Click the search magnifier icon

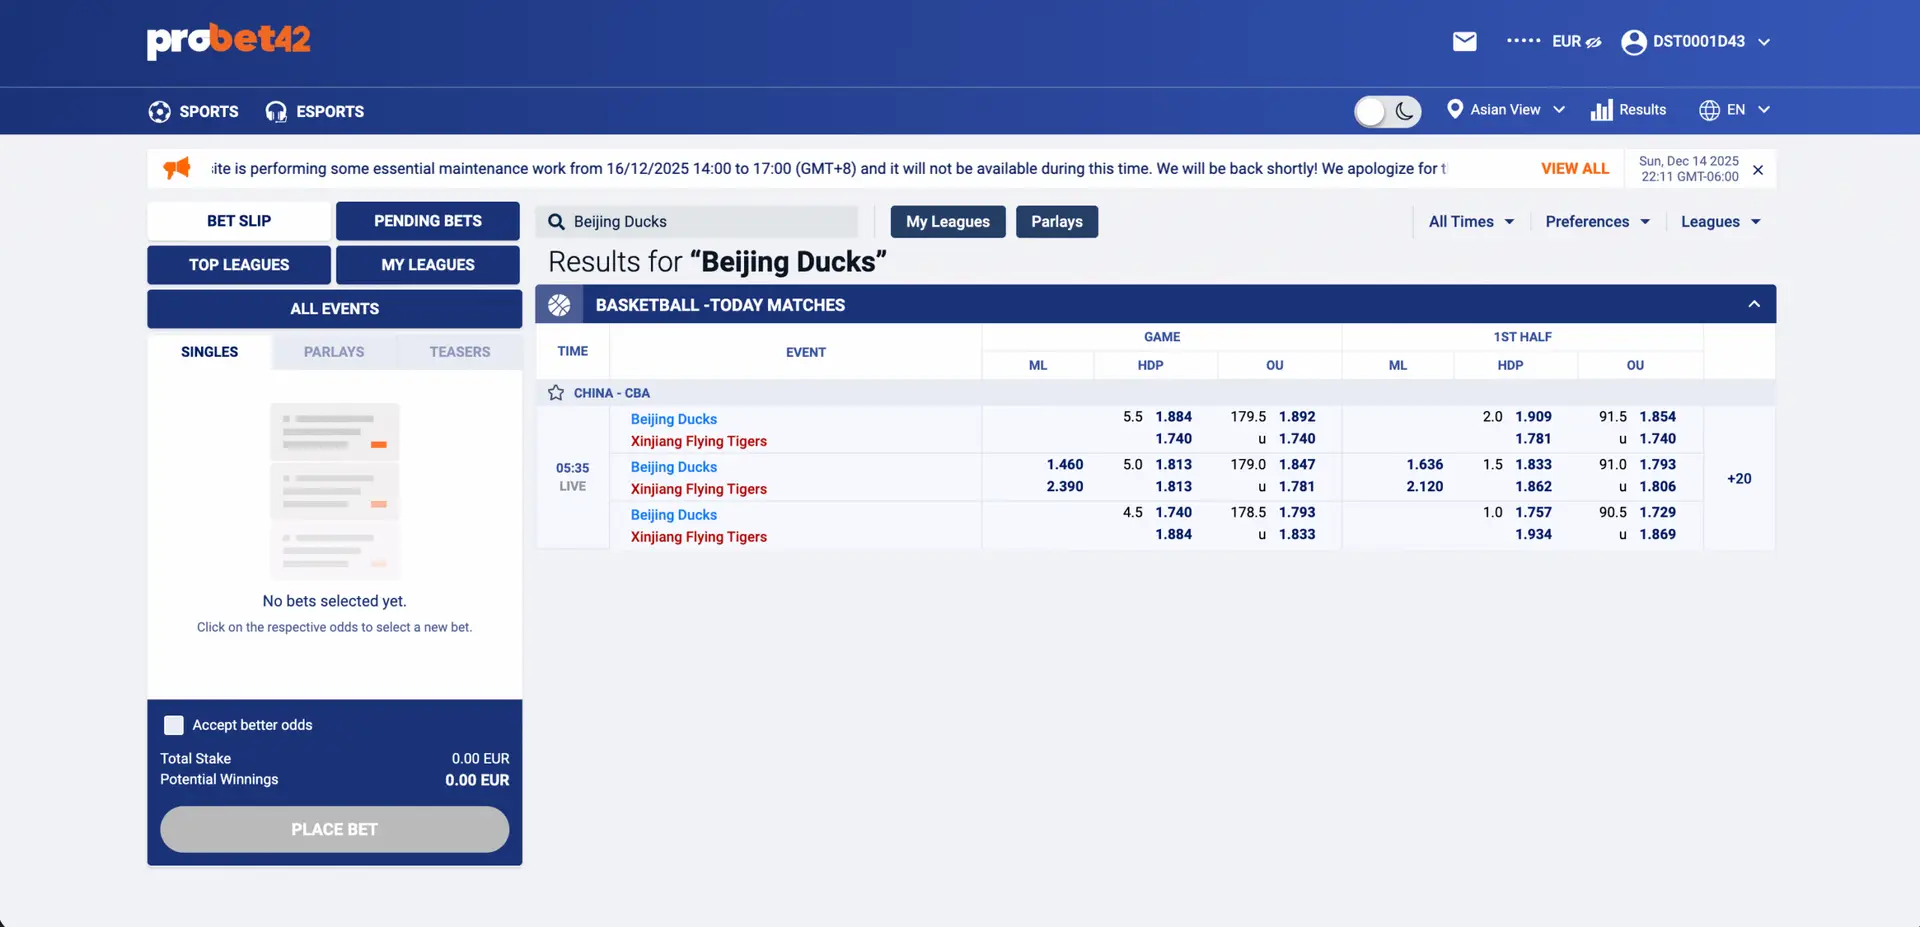pyautogui.click(x=557, y=222)
